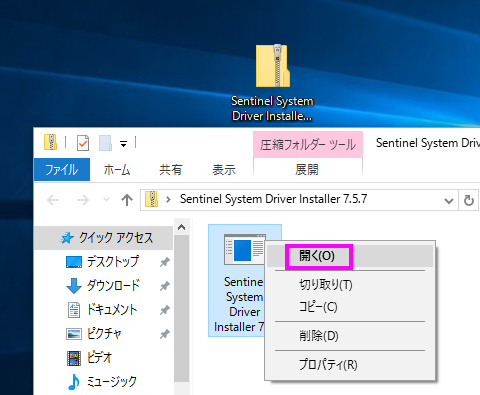This screenshot has width=480, height=395.
Task: Click navigation pane scrollbar up arrow
Action: pos(182,227)
